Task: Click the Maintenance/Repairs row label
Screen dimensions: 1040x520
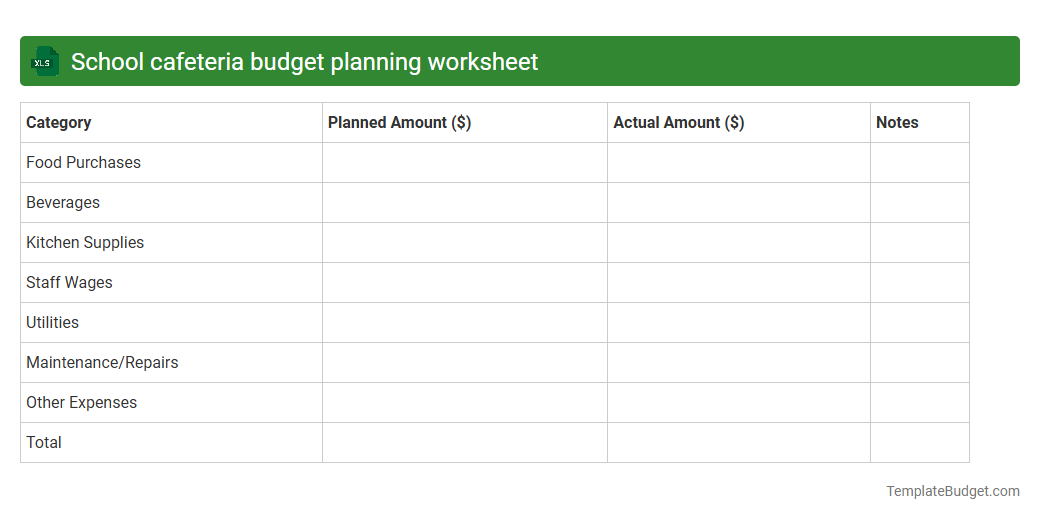Action: [x=102, y=363]
